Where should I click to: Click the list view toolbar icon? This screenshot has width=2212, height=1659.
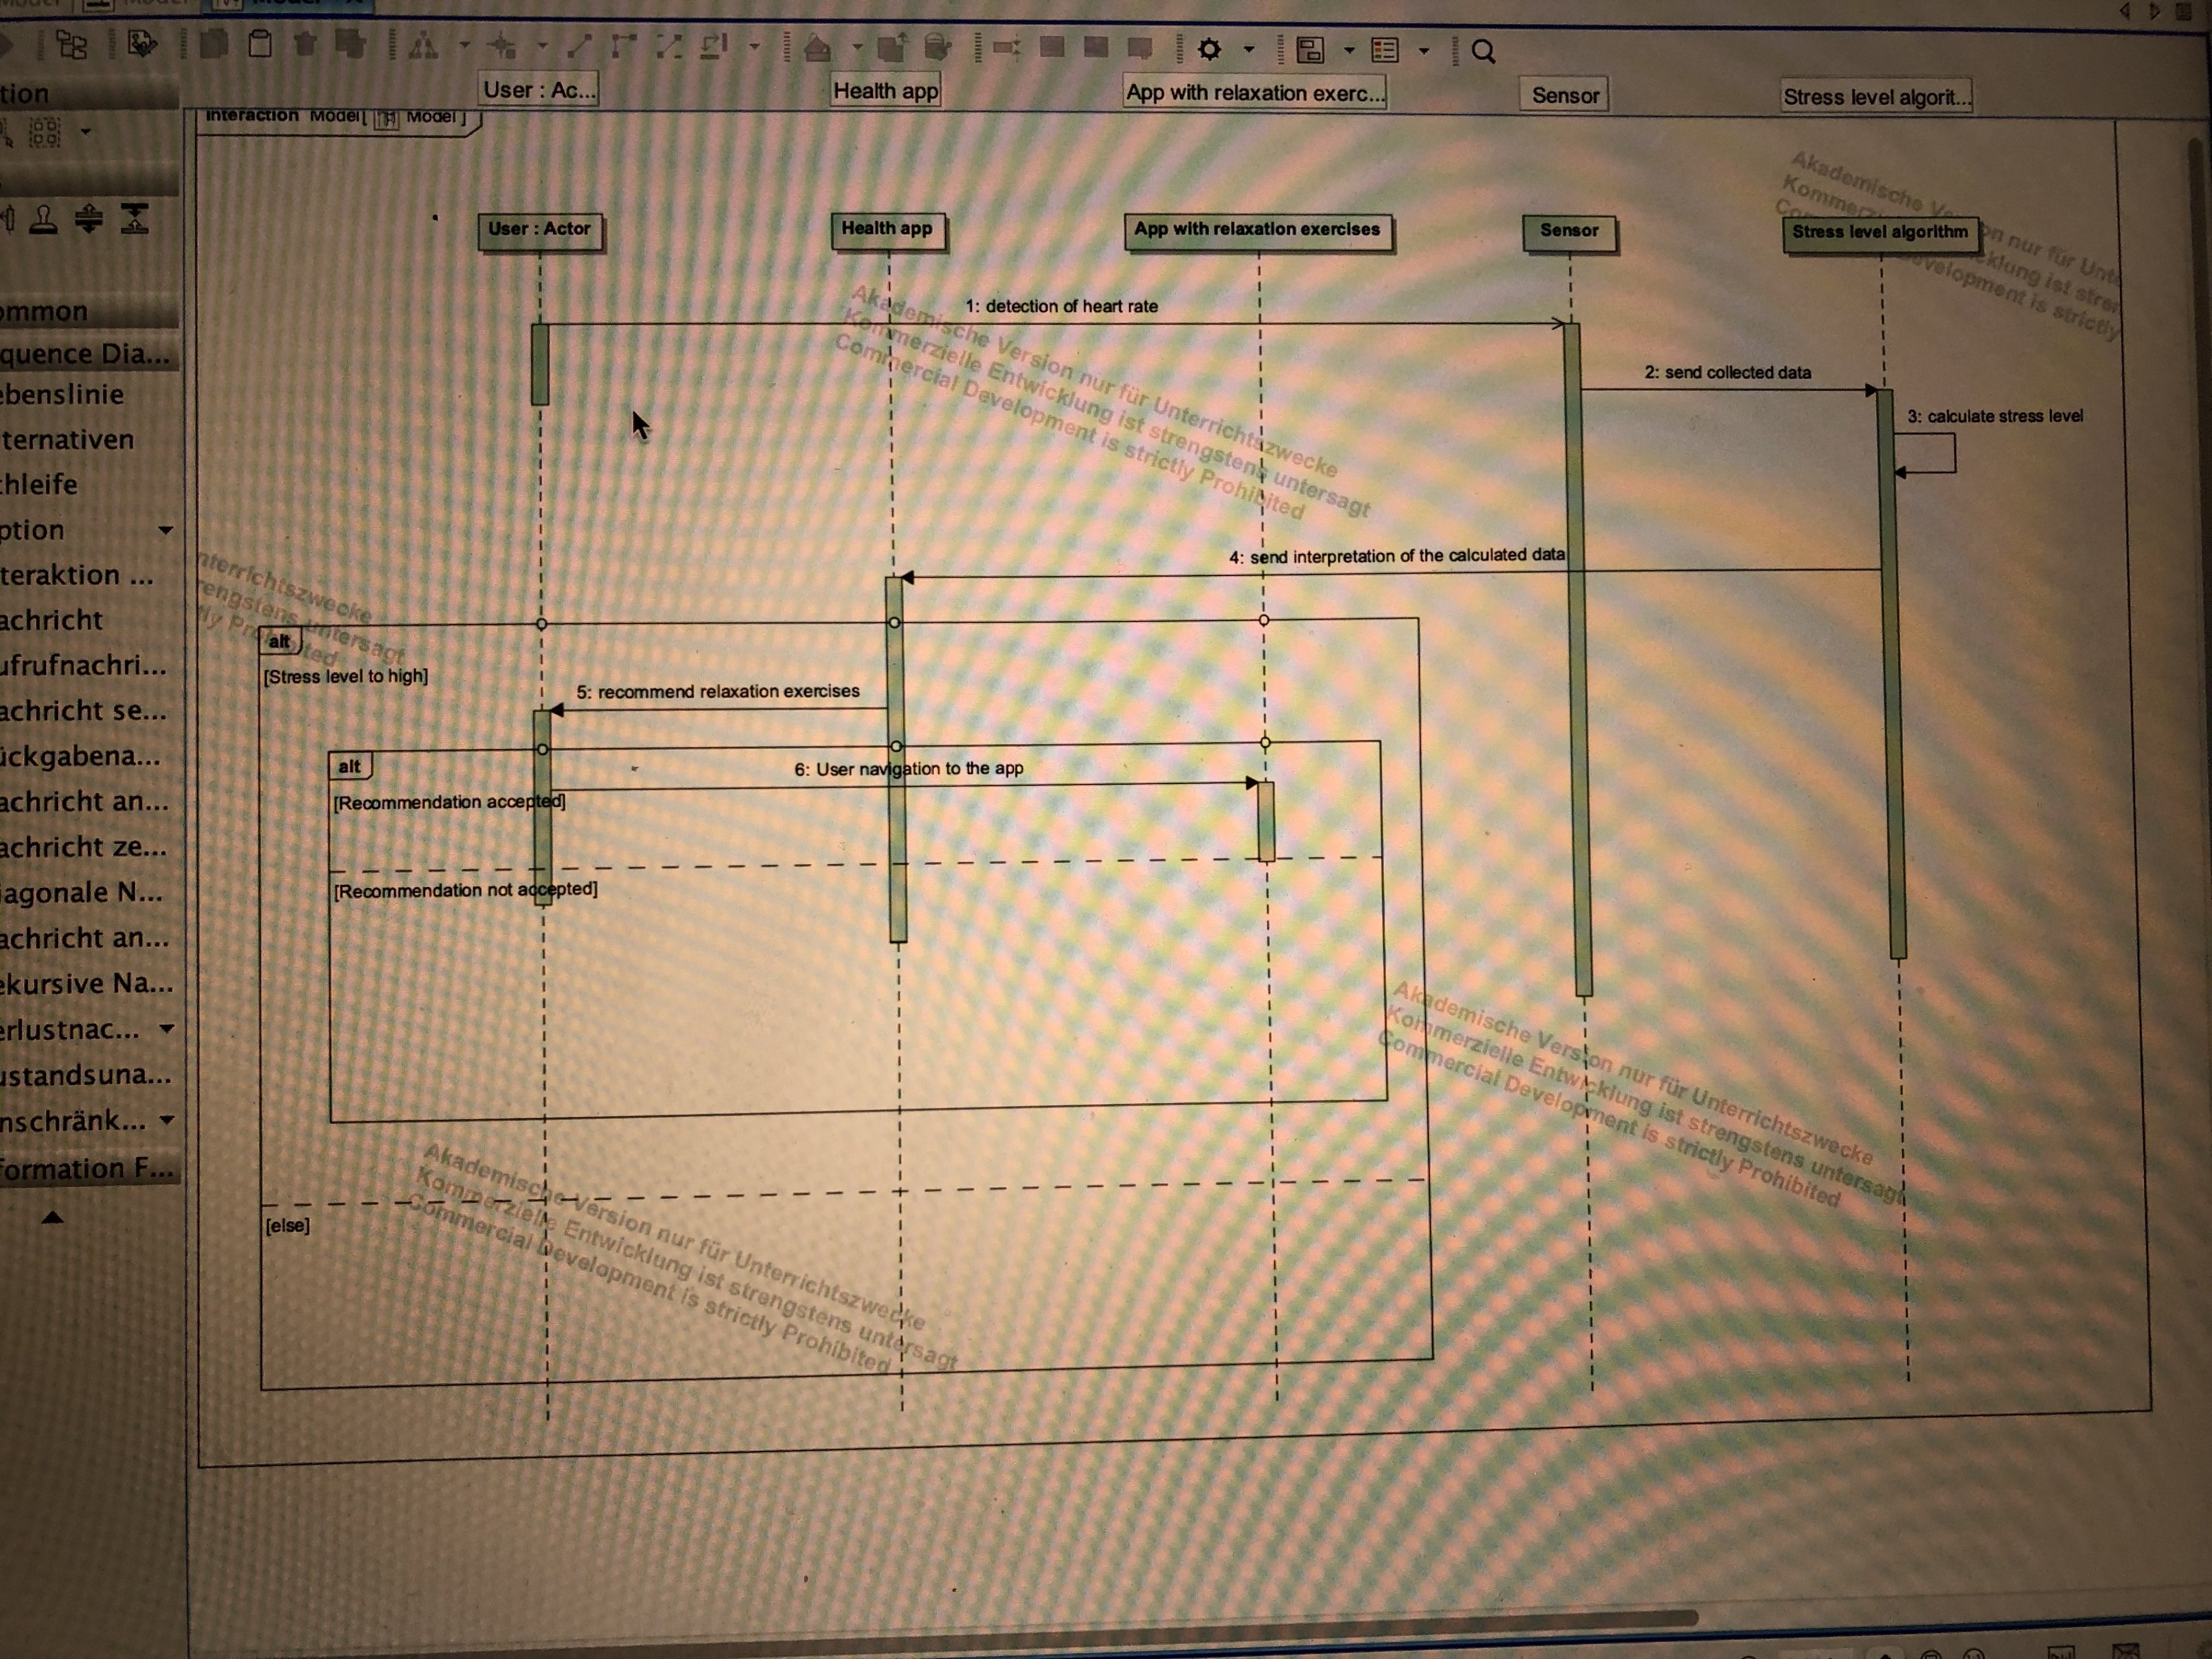click(x=1385, y=50)
